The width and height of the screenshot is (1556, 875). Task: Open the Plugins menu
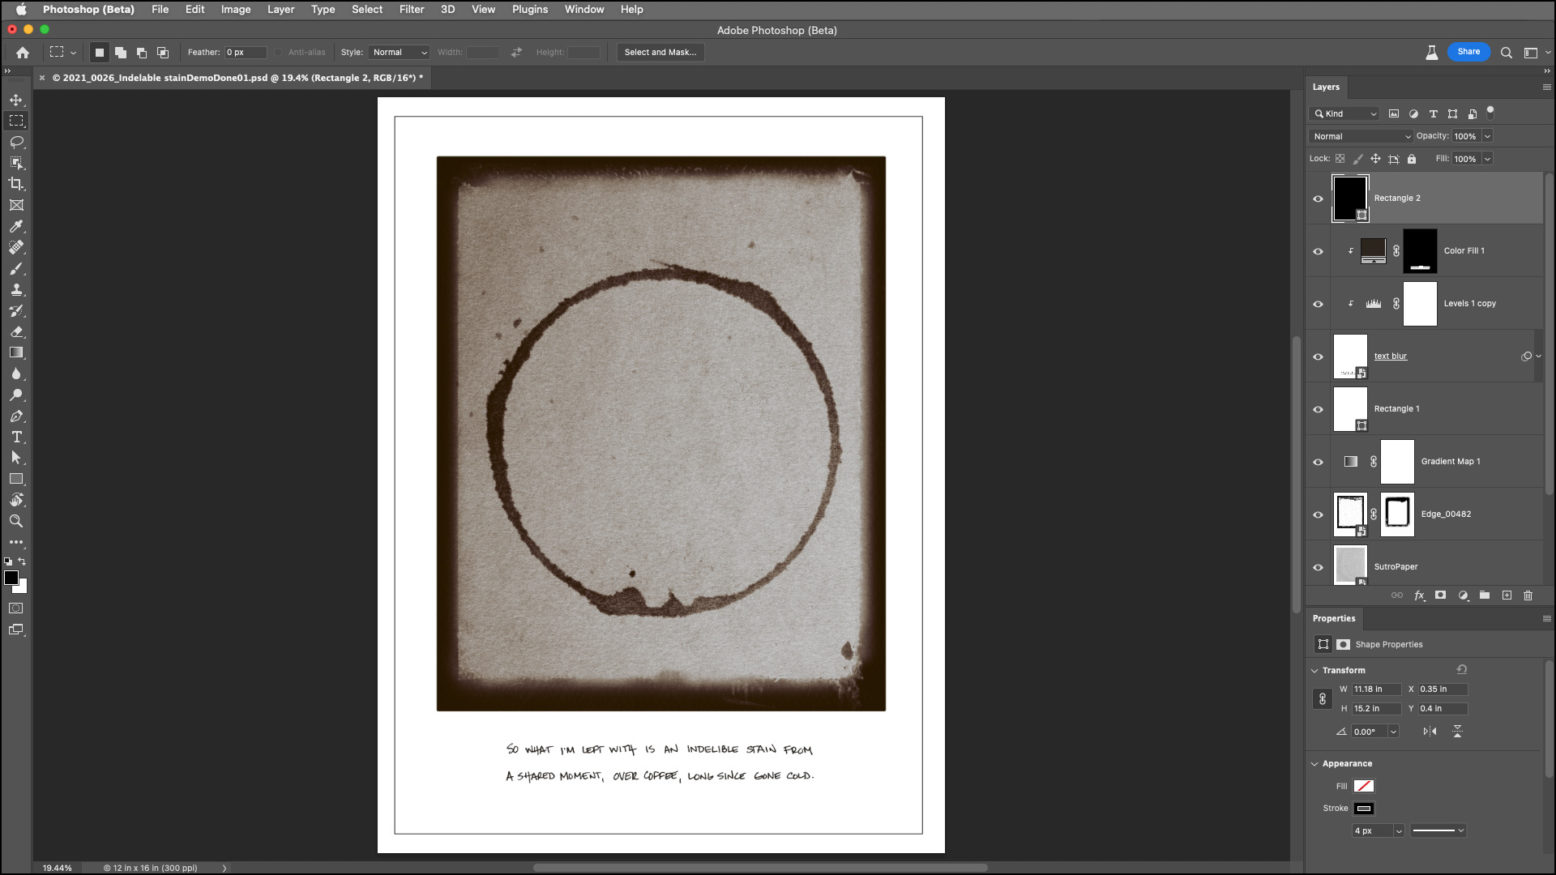click(x=530, y=9)
